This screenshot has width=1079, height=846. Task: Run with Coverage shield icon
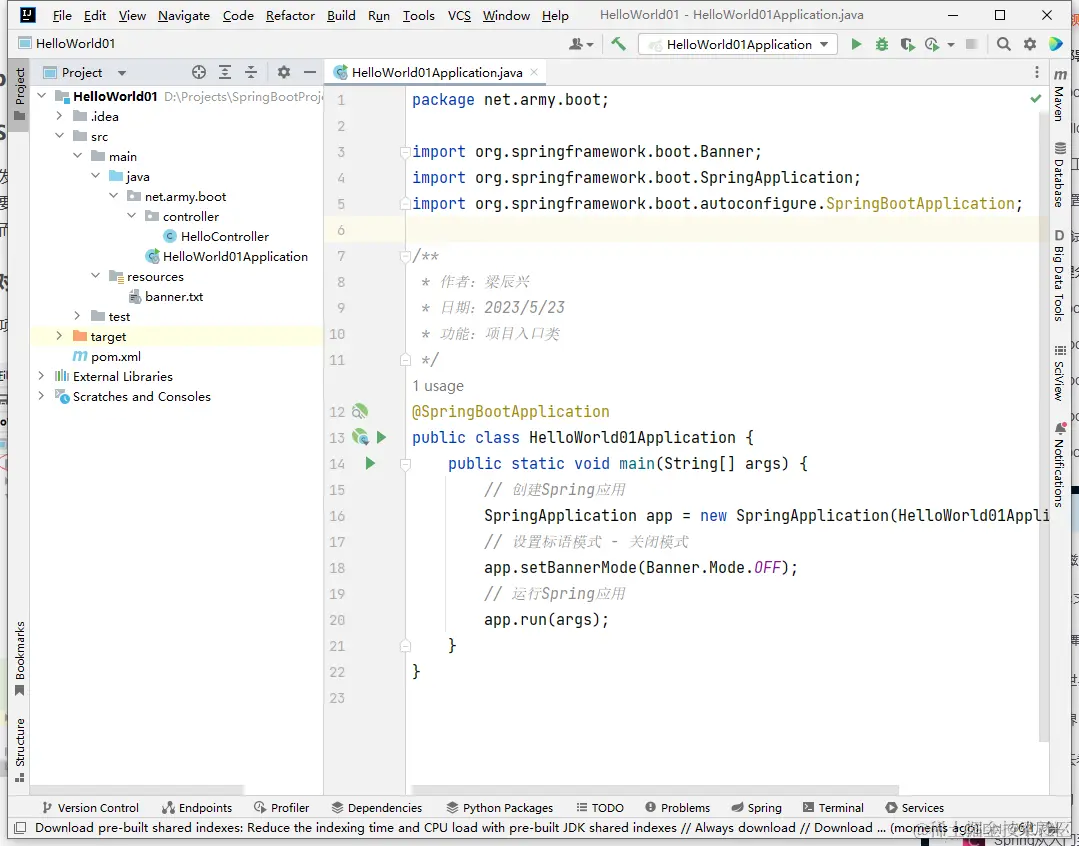coord(906,44)
